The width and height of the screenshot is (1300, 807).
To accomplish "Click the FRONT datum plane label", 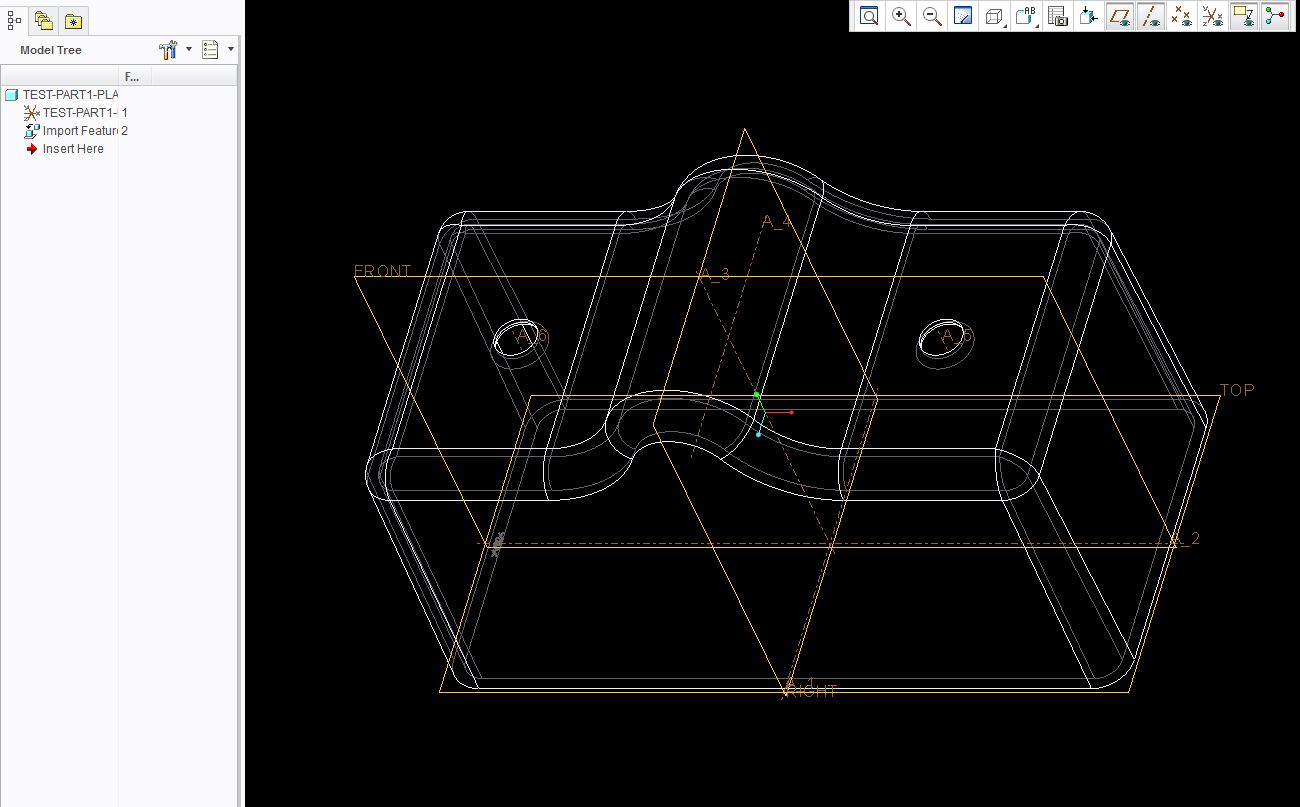I will pos(382,271).
